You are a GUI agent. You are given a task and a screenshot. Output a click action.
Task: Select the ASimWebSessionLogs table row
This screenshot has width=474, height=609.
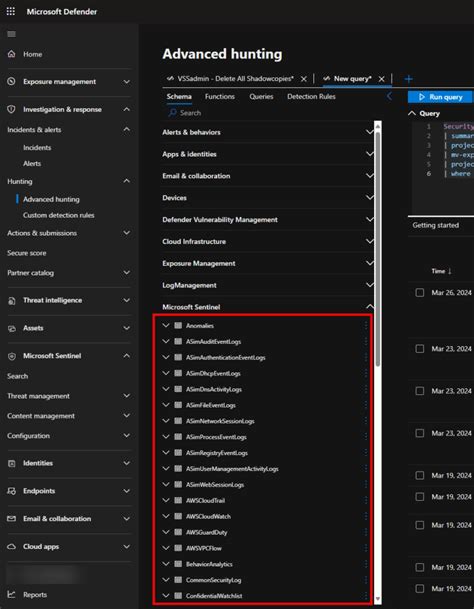click(x=264, y=484)
